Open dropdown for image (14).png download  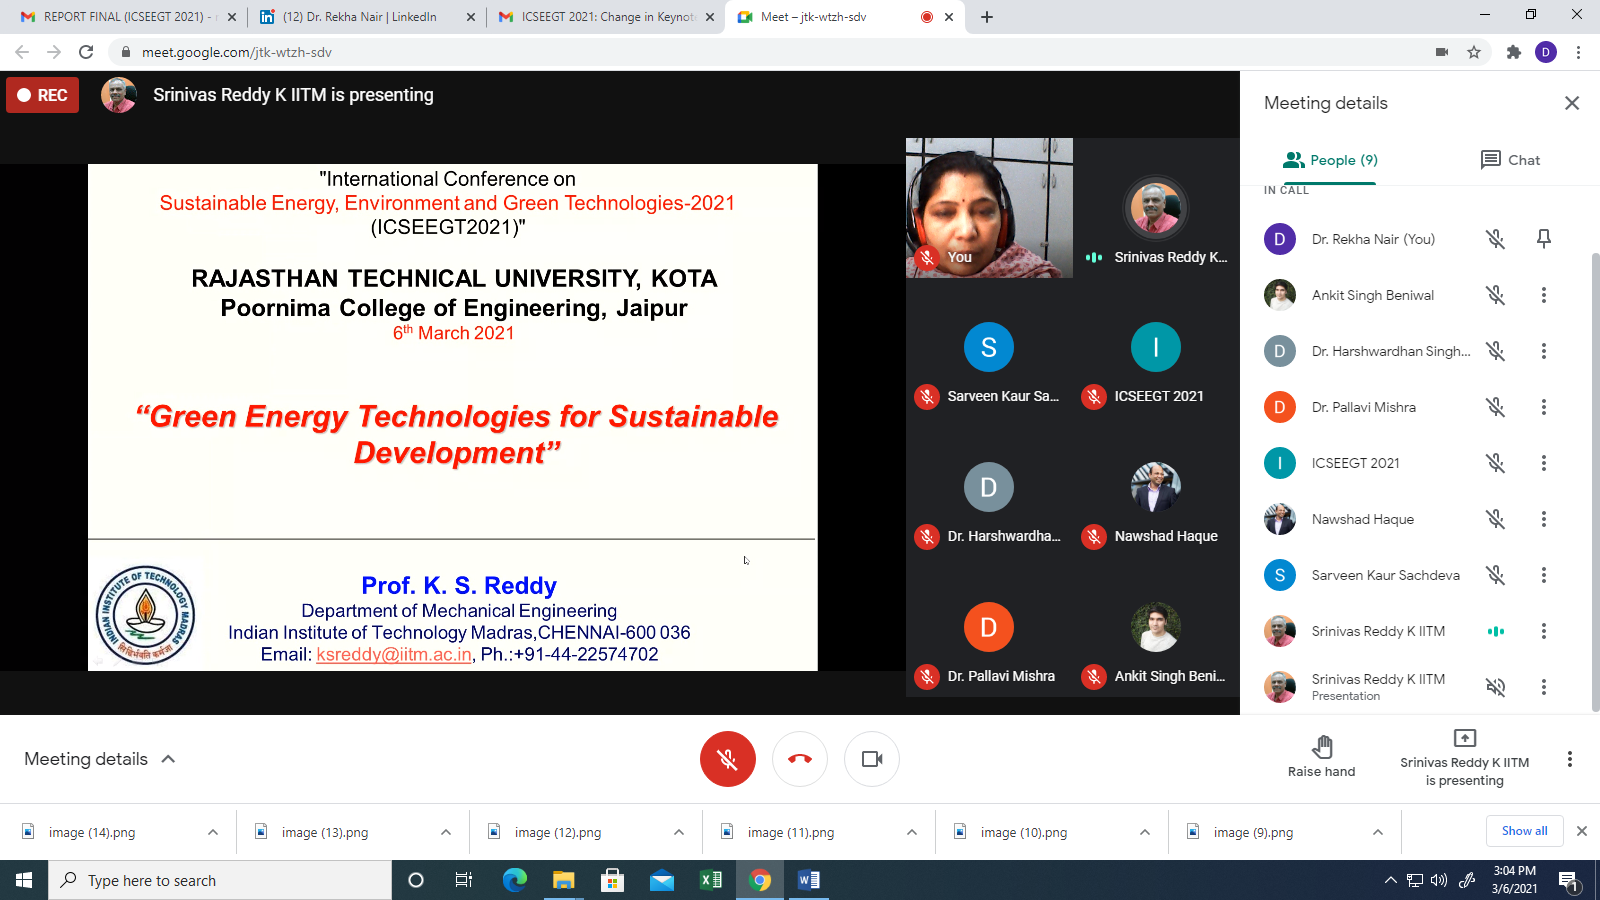(212, 832)
